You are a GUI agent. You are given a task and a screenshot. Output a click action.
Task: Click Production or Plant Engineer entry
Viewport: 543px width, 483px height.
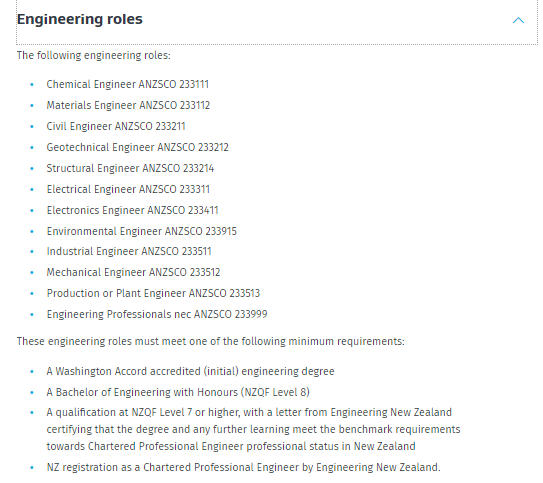153,294
